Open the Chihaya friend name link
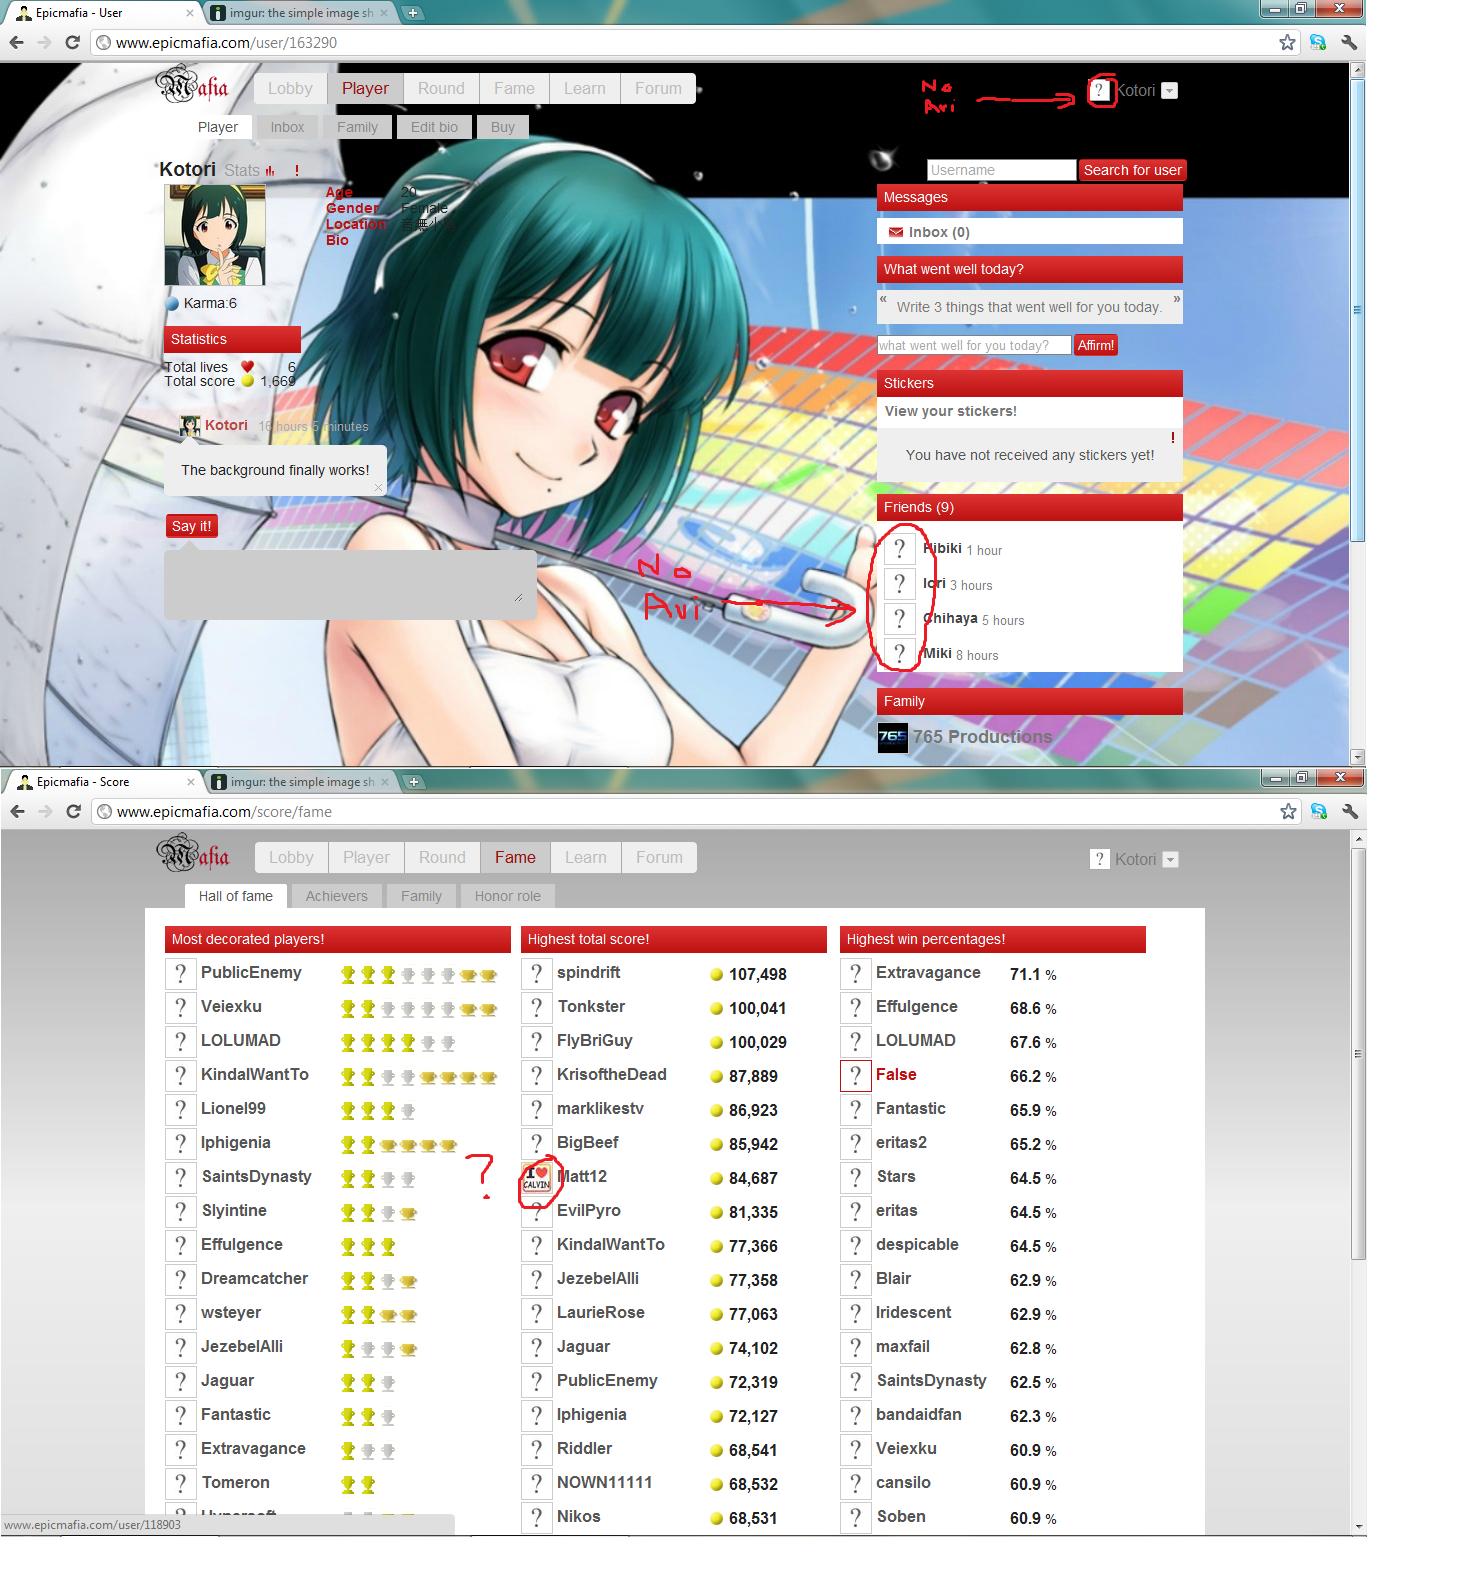 coord(950,618)
